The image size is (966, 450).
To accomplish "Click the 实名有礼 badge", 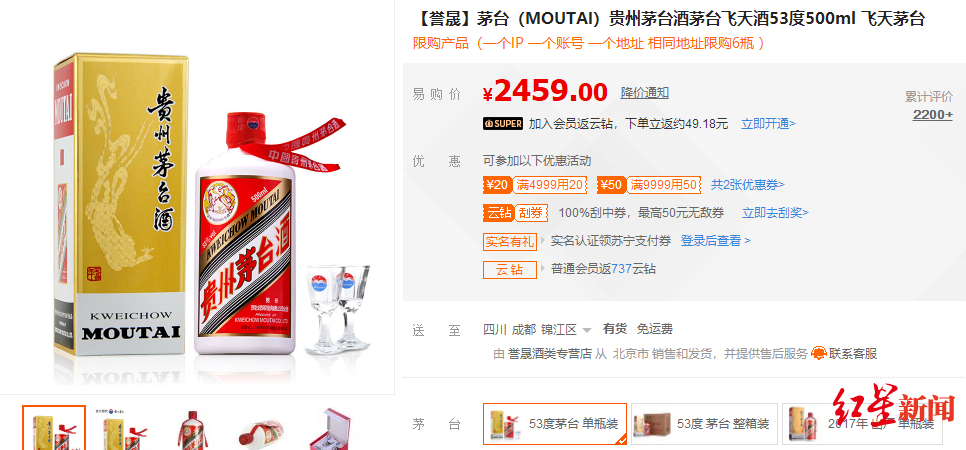I will click(509, 241).
